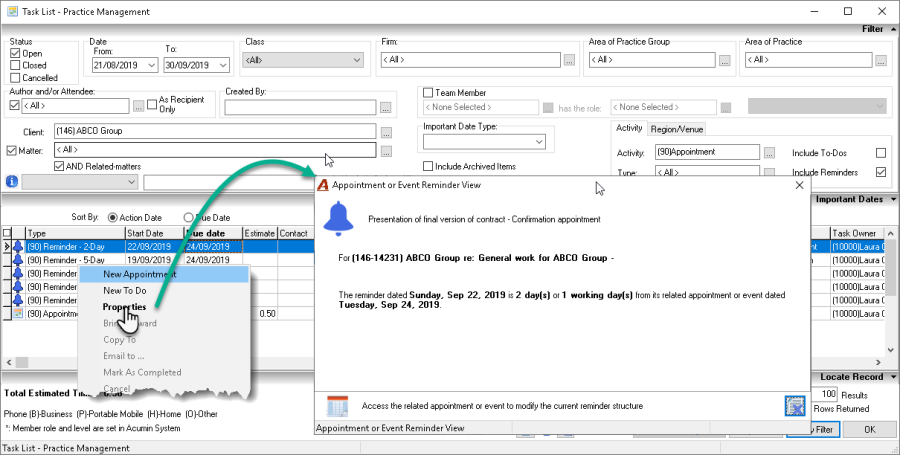
Task: Click the Created By input field
Action: pyautogui.click(x=300, y=107)
